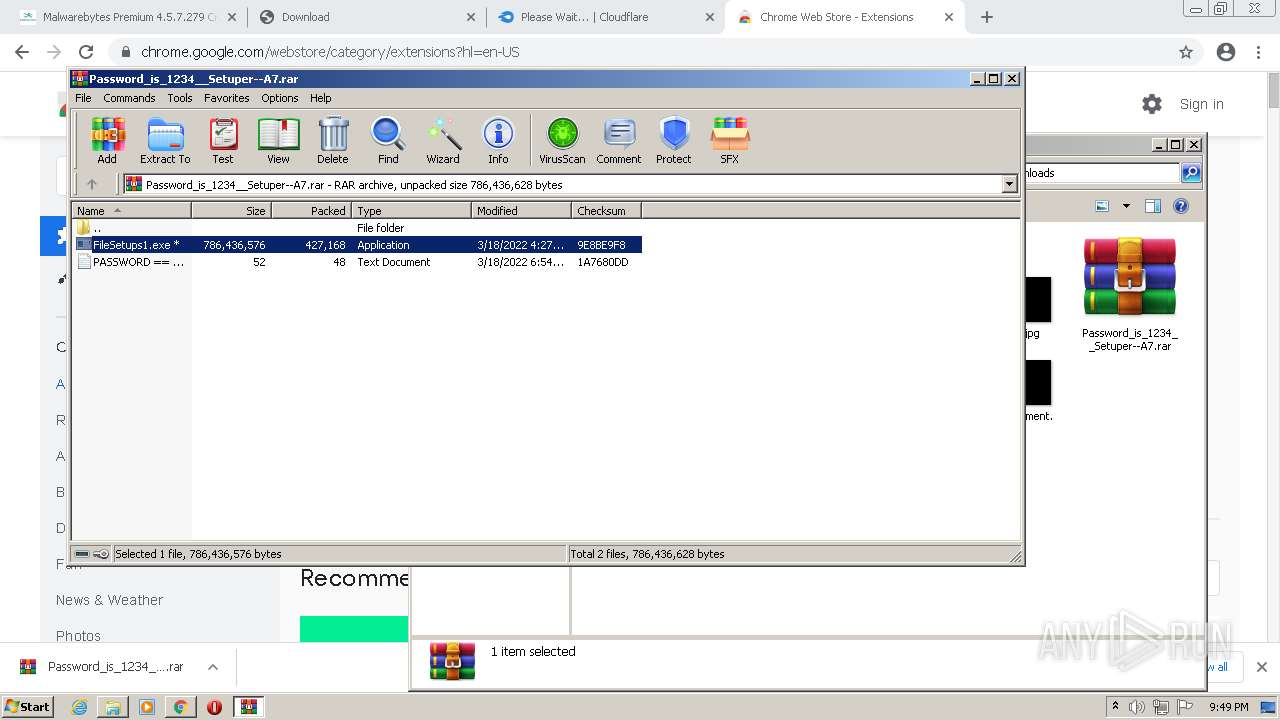Switch to the Cloudflare Please Wait tab

pyautogui.click(x=606, y=17)
